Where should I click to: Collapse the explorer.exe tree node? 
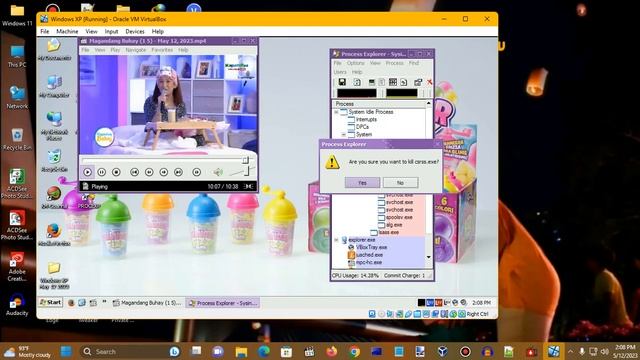point(336,240)
